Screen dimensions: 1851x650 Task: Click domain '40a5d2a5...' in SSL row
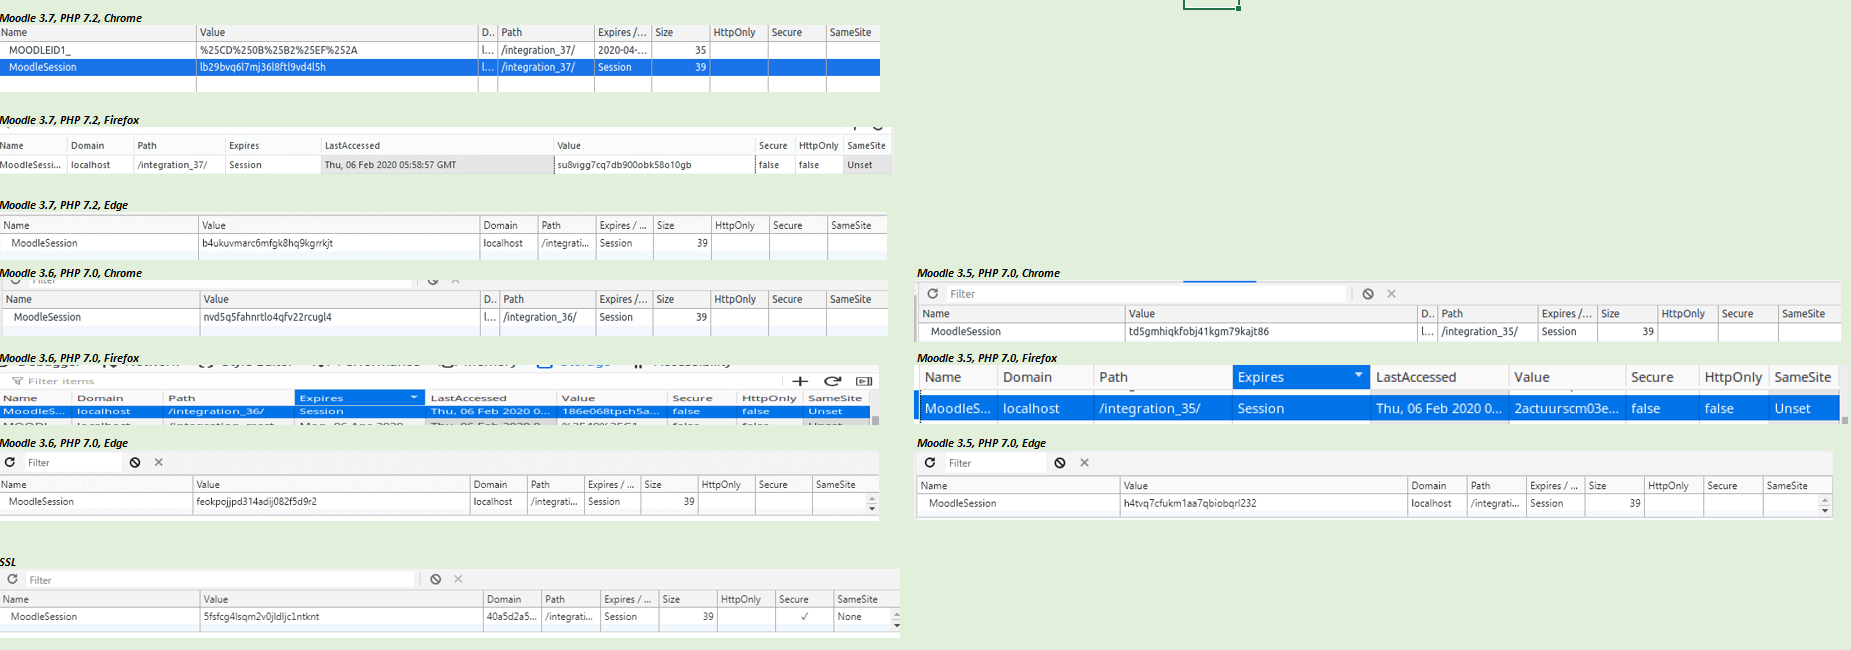click(511, 617)
